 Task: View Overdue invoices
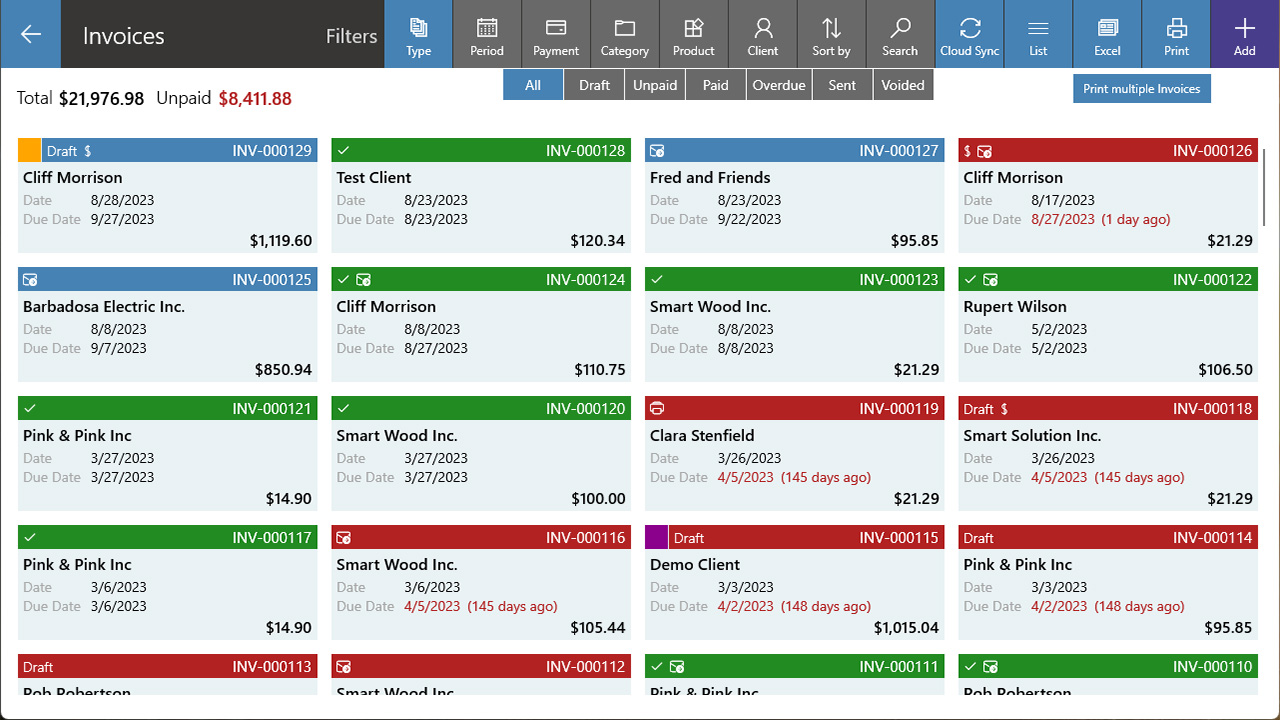click(779, 85)
